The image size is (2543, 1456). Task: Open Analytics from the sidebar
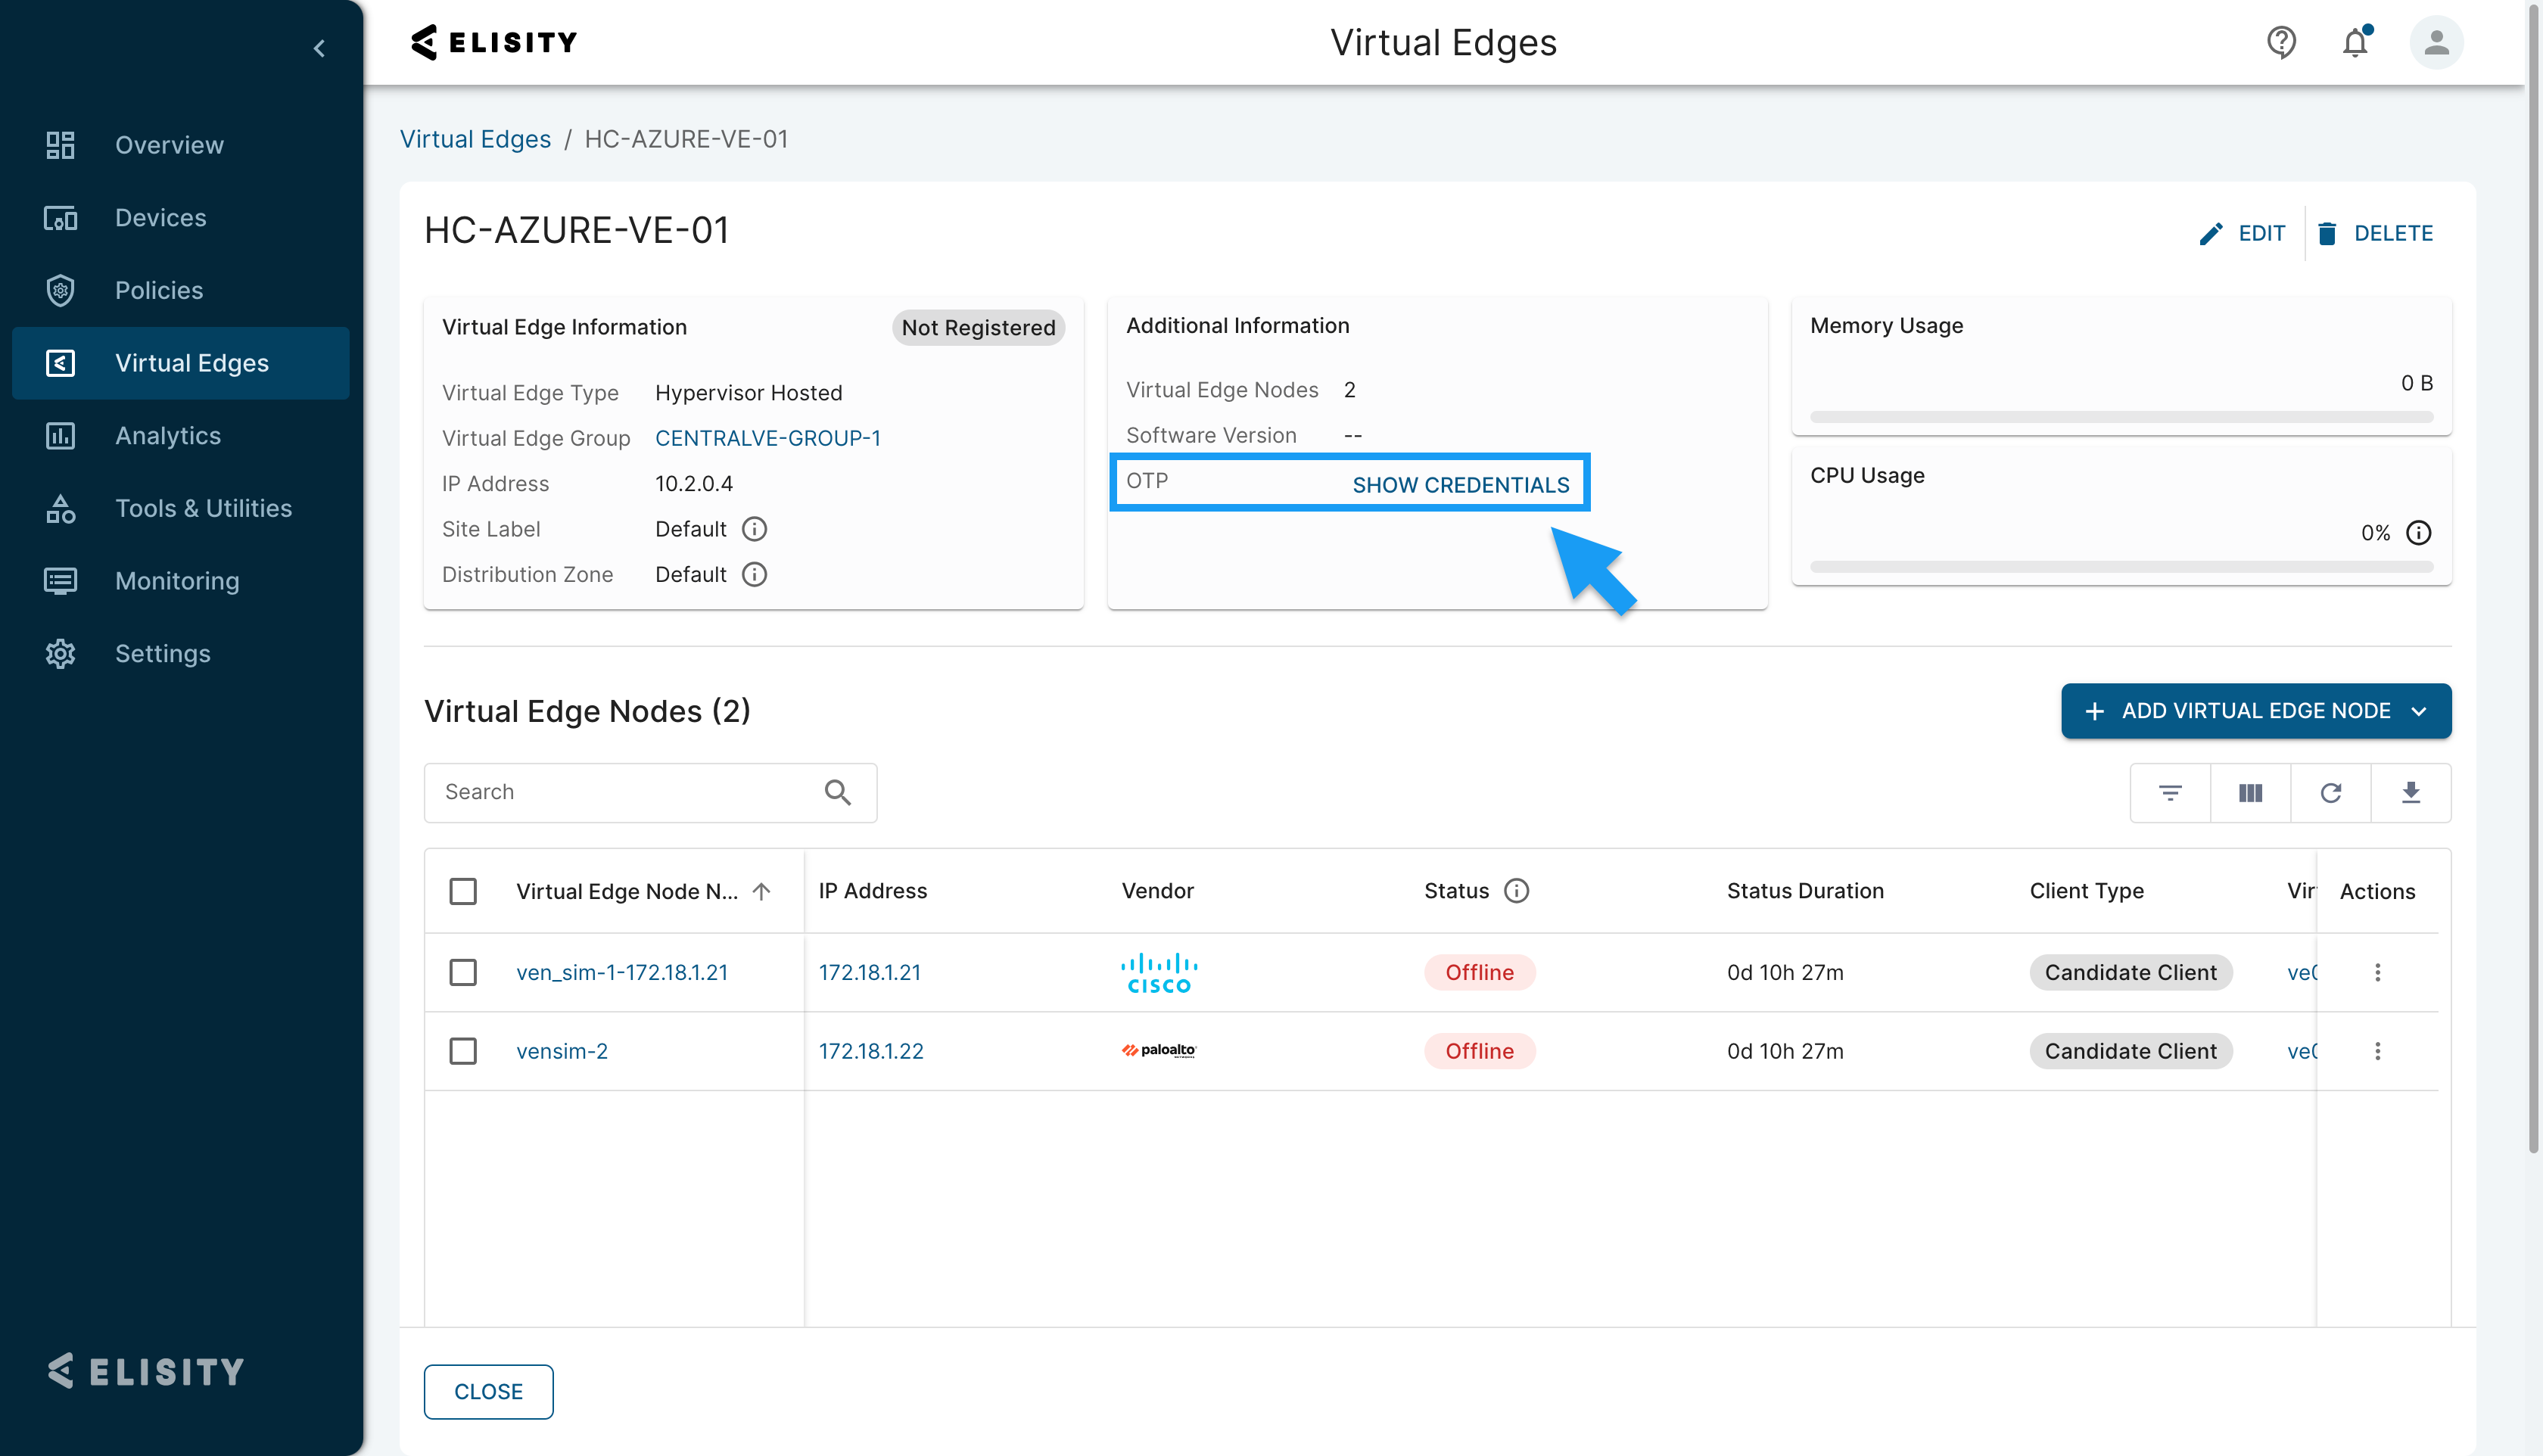tap(167, 436)
